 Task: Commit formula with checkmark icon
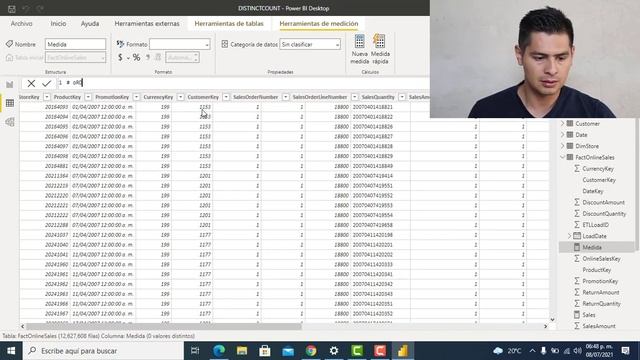47,83
